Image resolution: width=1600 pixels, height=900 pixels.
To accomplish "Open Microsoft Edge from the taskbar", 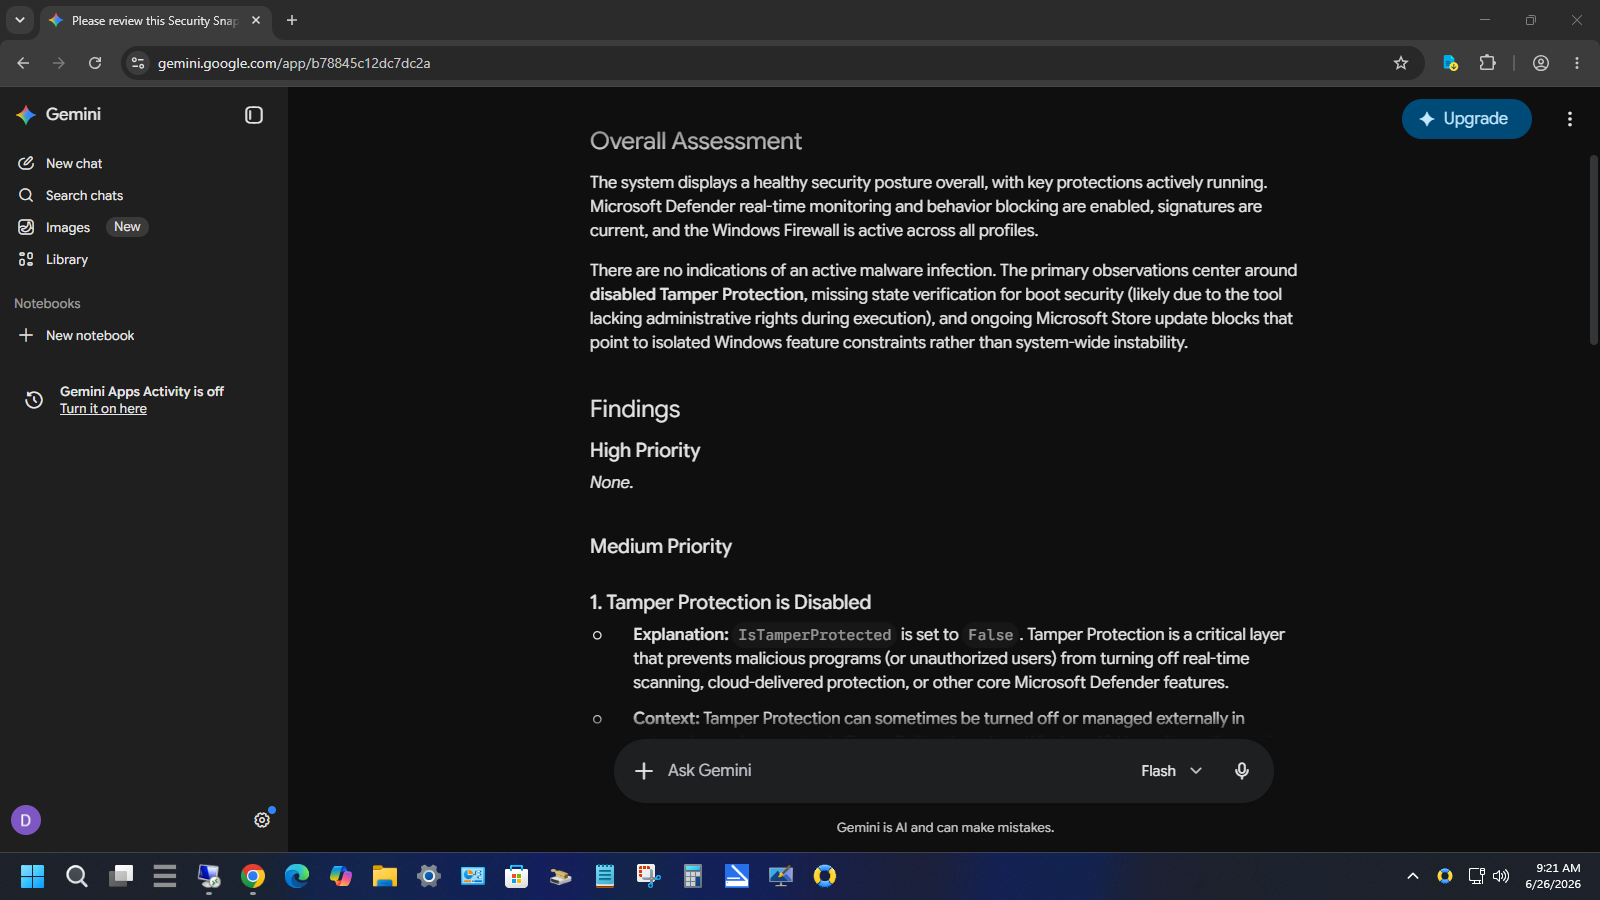I will [297, 876].
